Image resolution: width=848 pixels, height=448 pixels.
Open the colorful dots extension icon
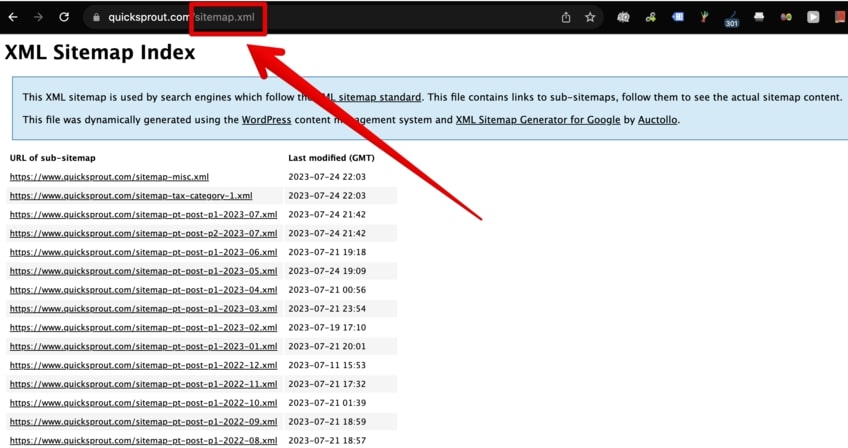click(x=786, y=17)
